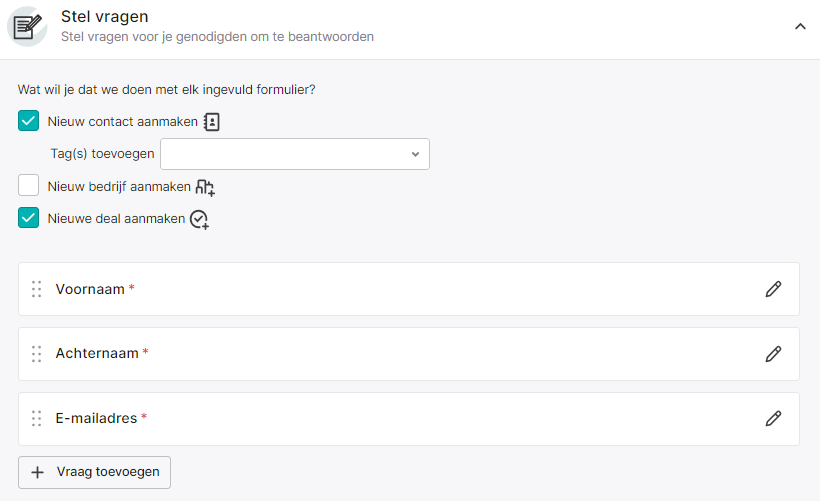Viewport: 820px width, 501px height.
Task: Click the Stel vragen form pencil icon
Action: [x=27, y=27]
